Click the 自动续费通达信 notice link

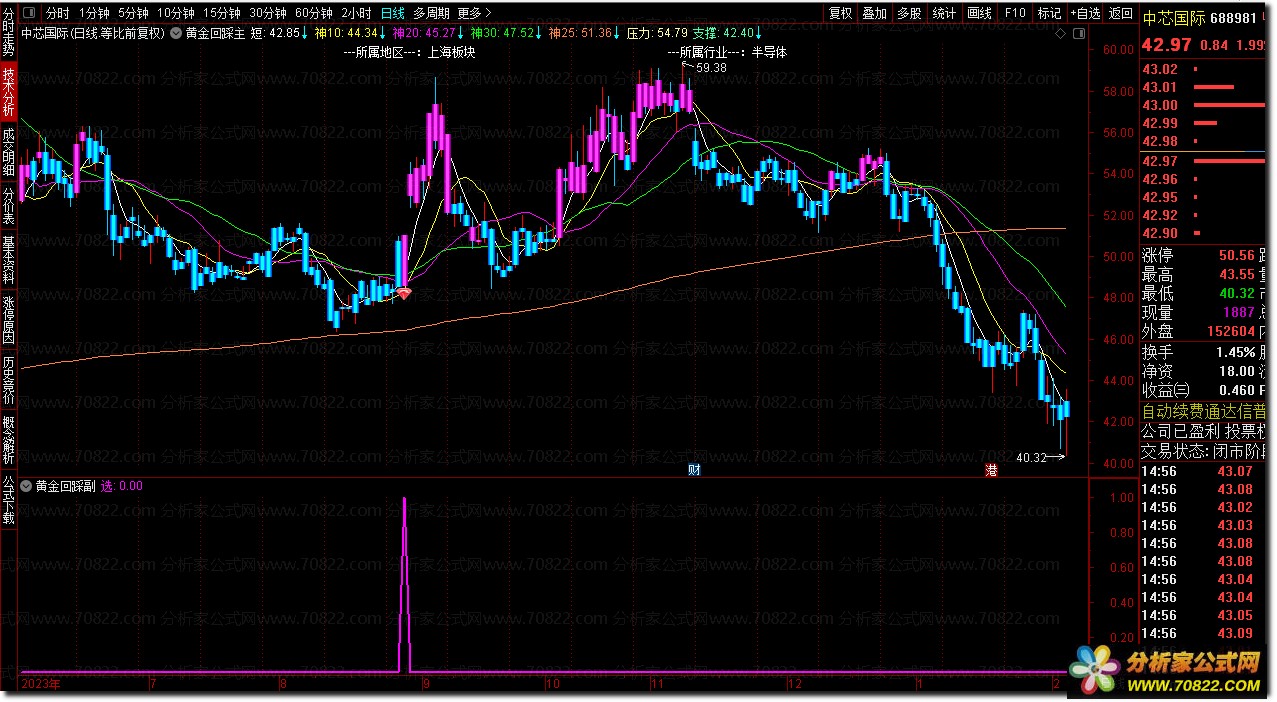tap(1204, 412)
